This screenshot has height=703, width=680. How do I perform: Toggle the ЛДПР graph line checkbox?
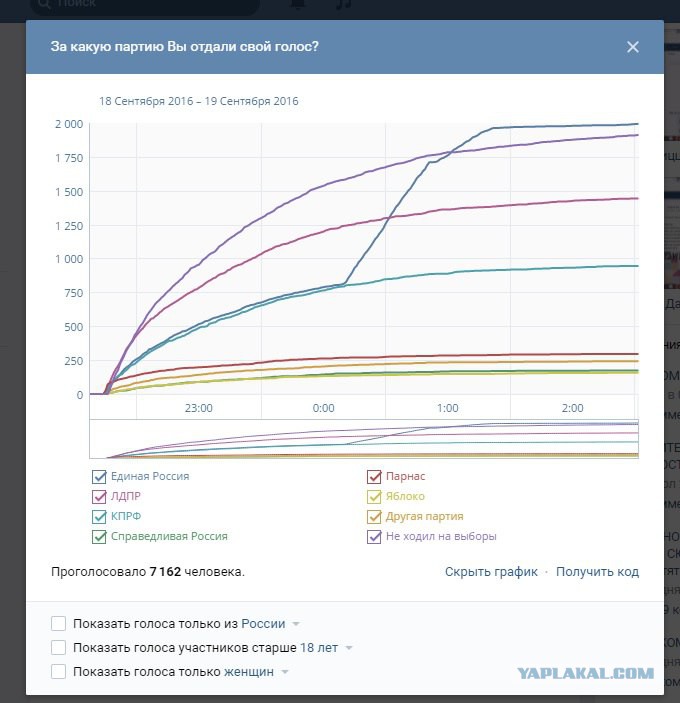pos(99,497)
